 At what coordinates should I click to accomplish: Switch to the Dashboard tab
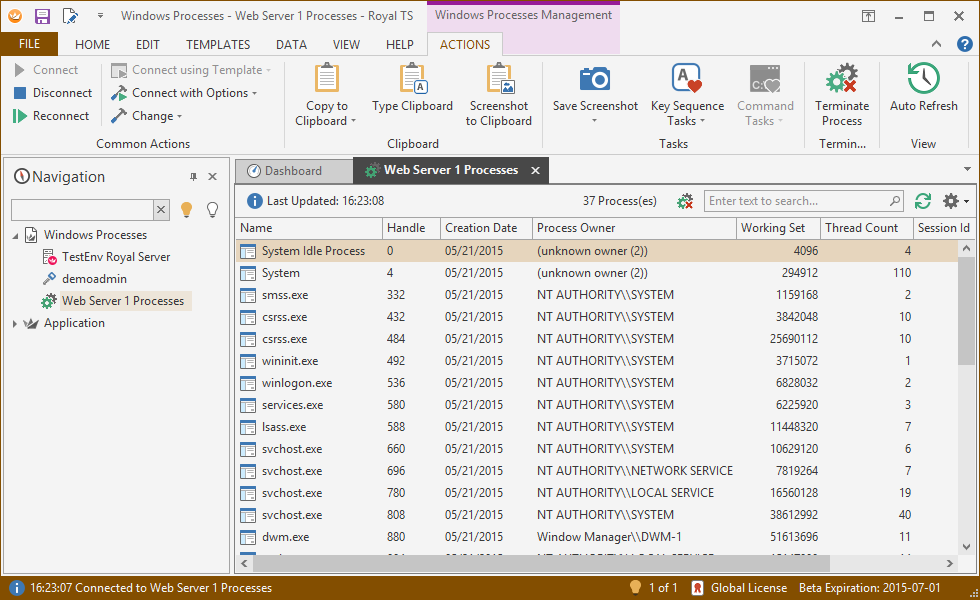click(x=294, y=171)
